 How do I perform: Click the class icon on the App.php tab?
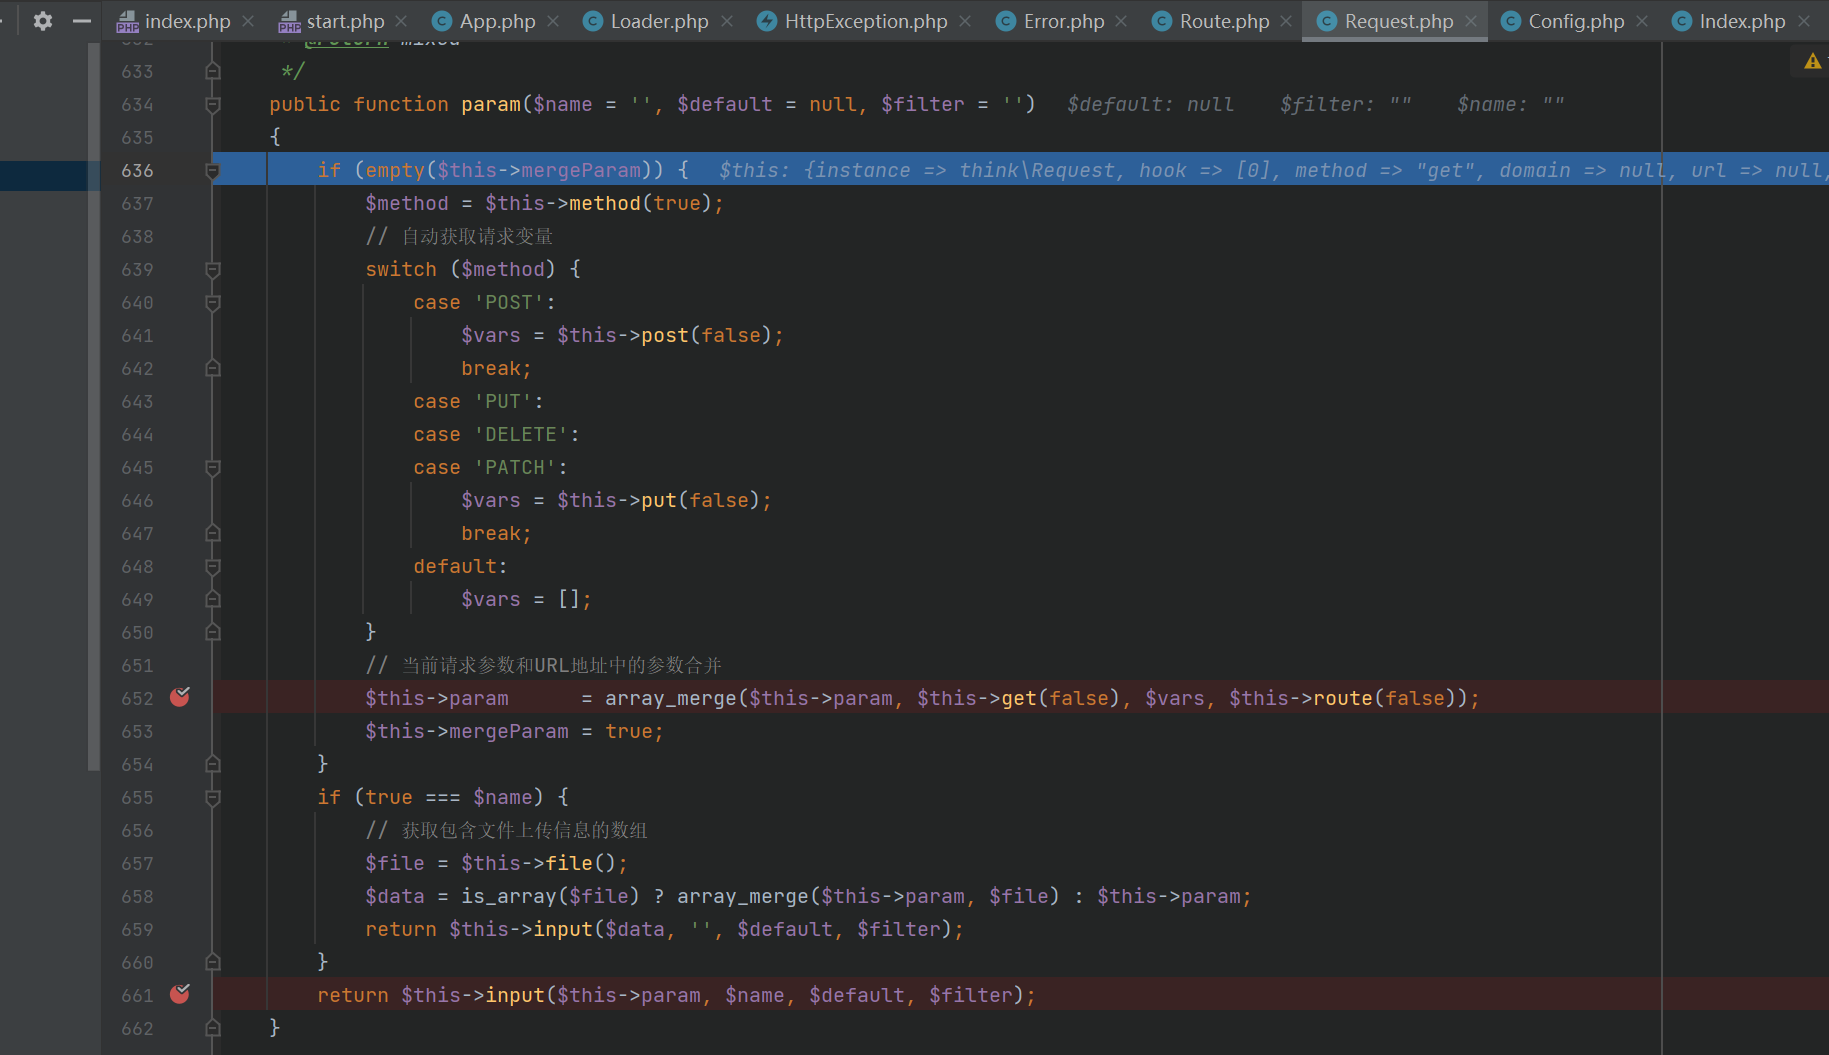[x=441, y=21]
